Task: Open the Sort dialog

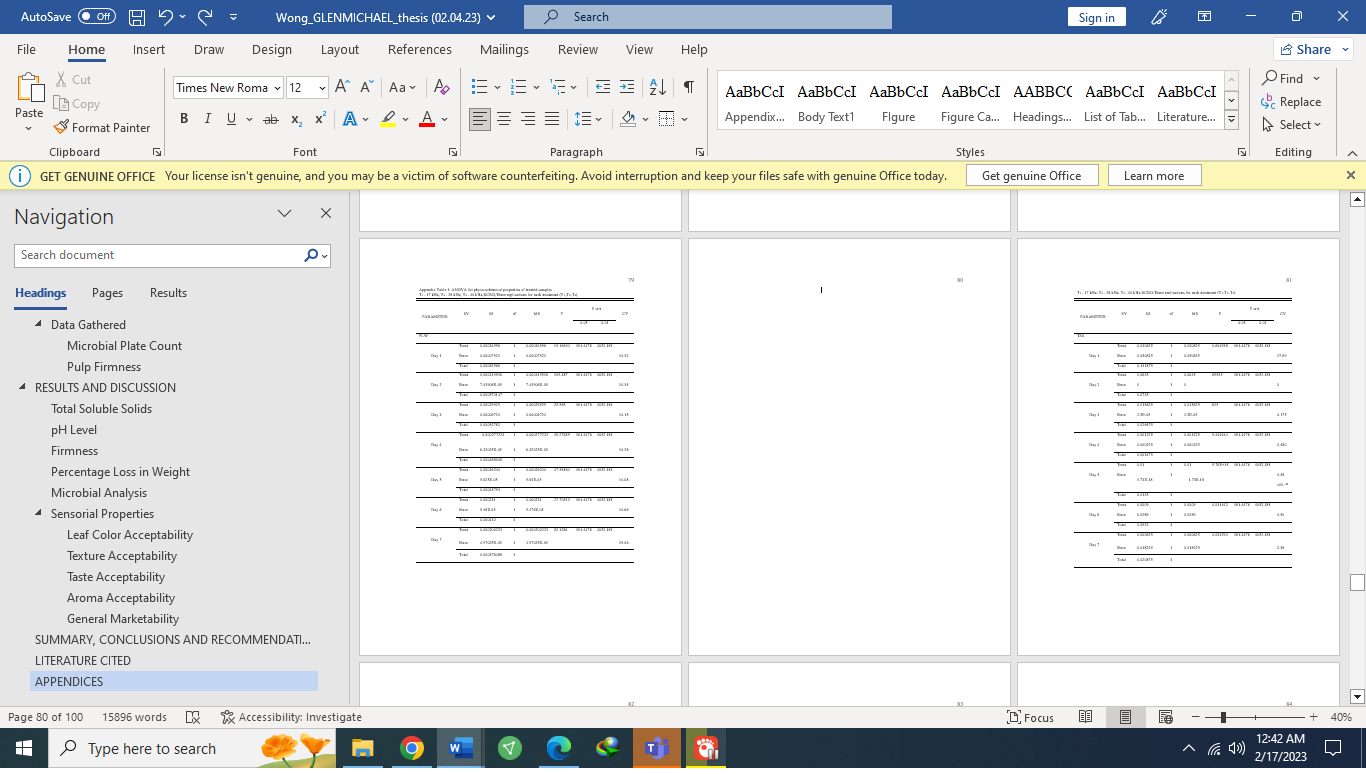Action: point(657,87)
